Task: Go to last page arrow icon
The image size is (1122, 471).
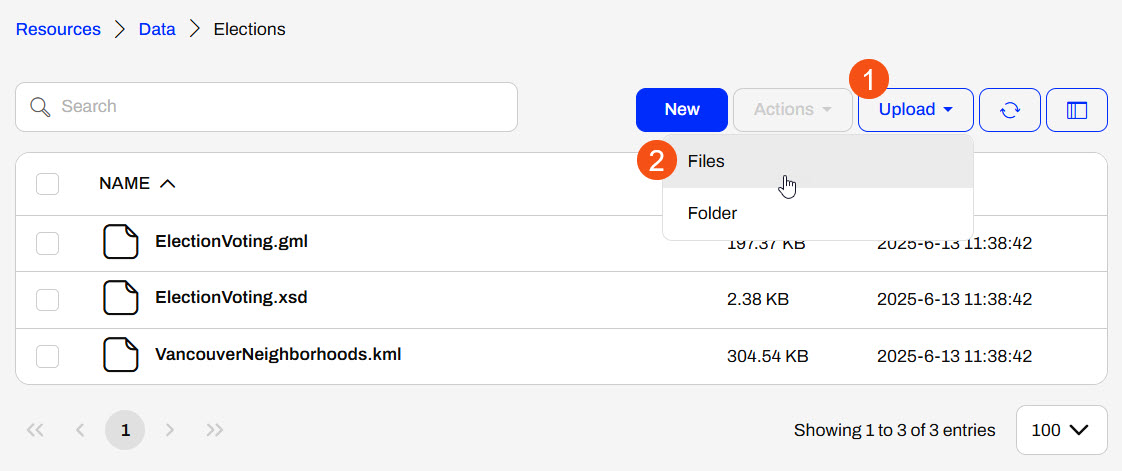Action: point(215,430)
